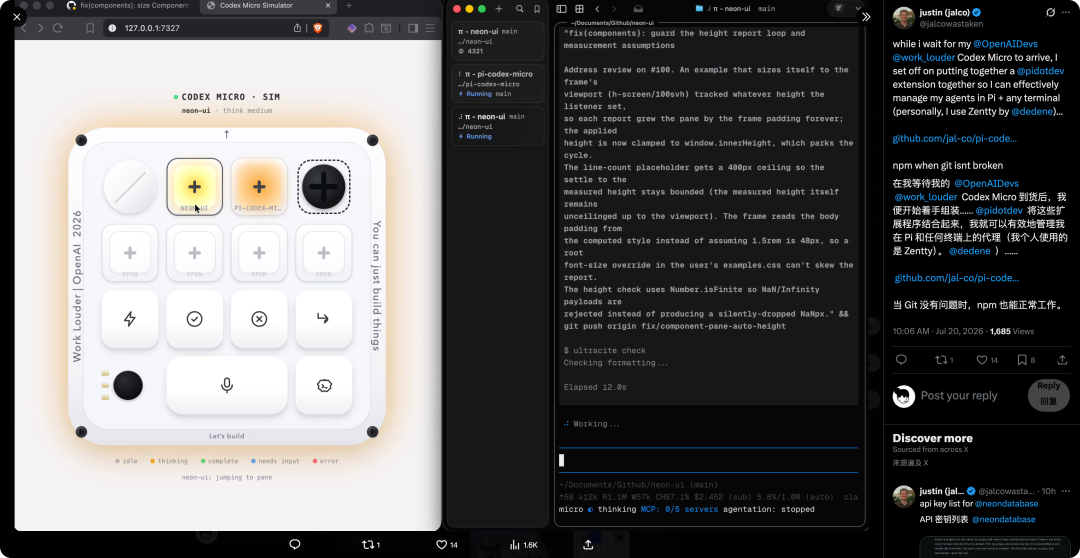Click the lightning bolt key on simulator
The height and width of the screenshot is (558, 1080).
click(x=129, y=319)
